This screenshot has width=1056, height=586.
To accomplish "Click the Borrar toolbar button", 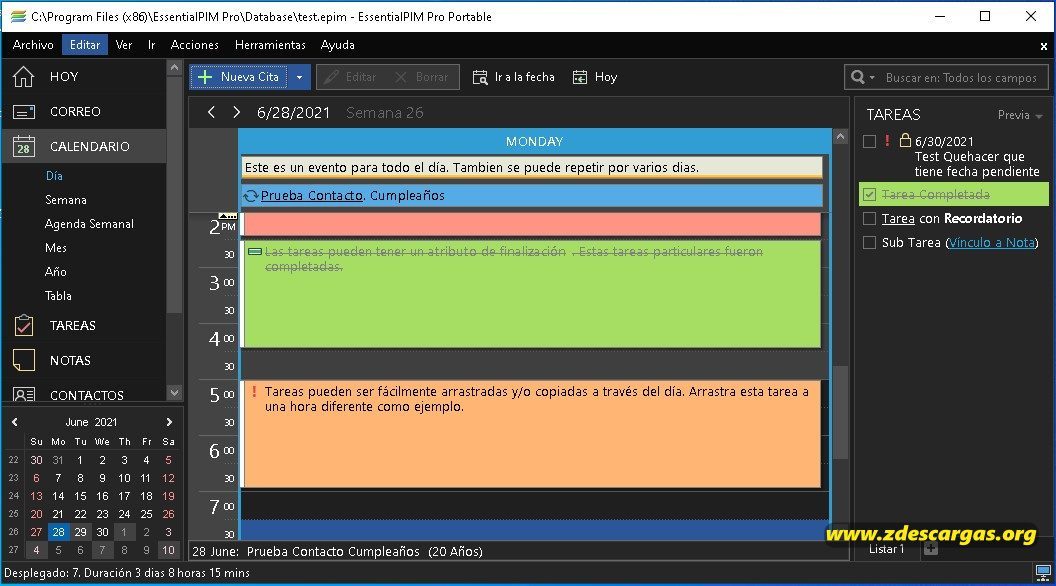I will tap(423, 77).
